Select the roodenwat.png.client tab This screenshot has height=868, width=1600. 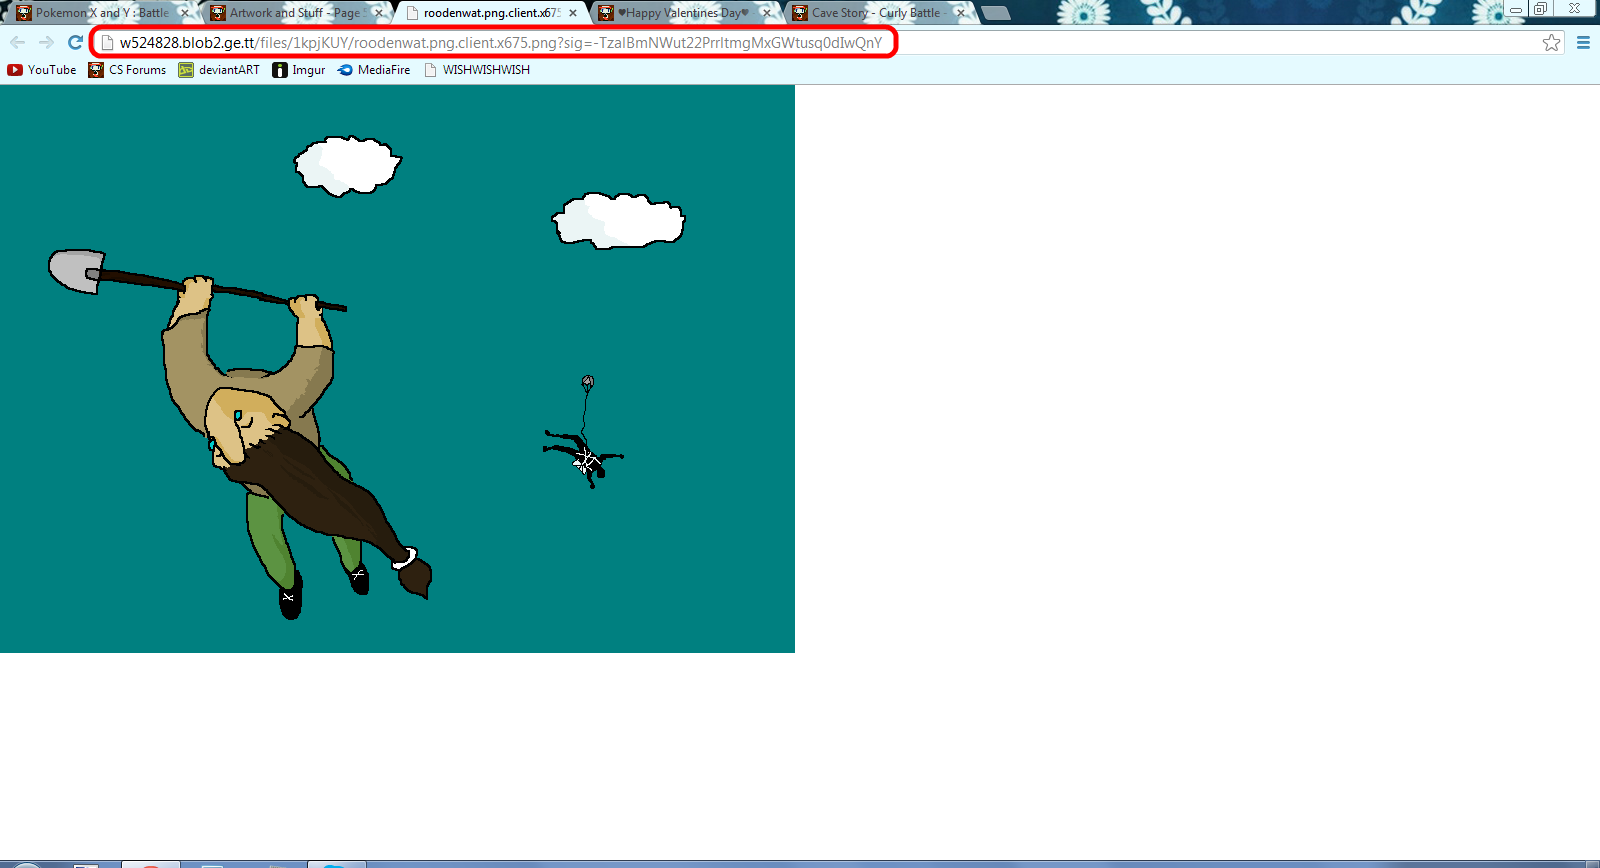(490, 13)
